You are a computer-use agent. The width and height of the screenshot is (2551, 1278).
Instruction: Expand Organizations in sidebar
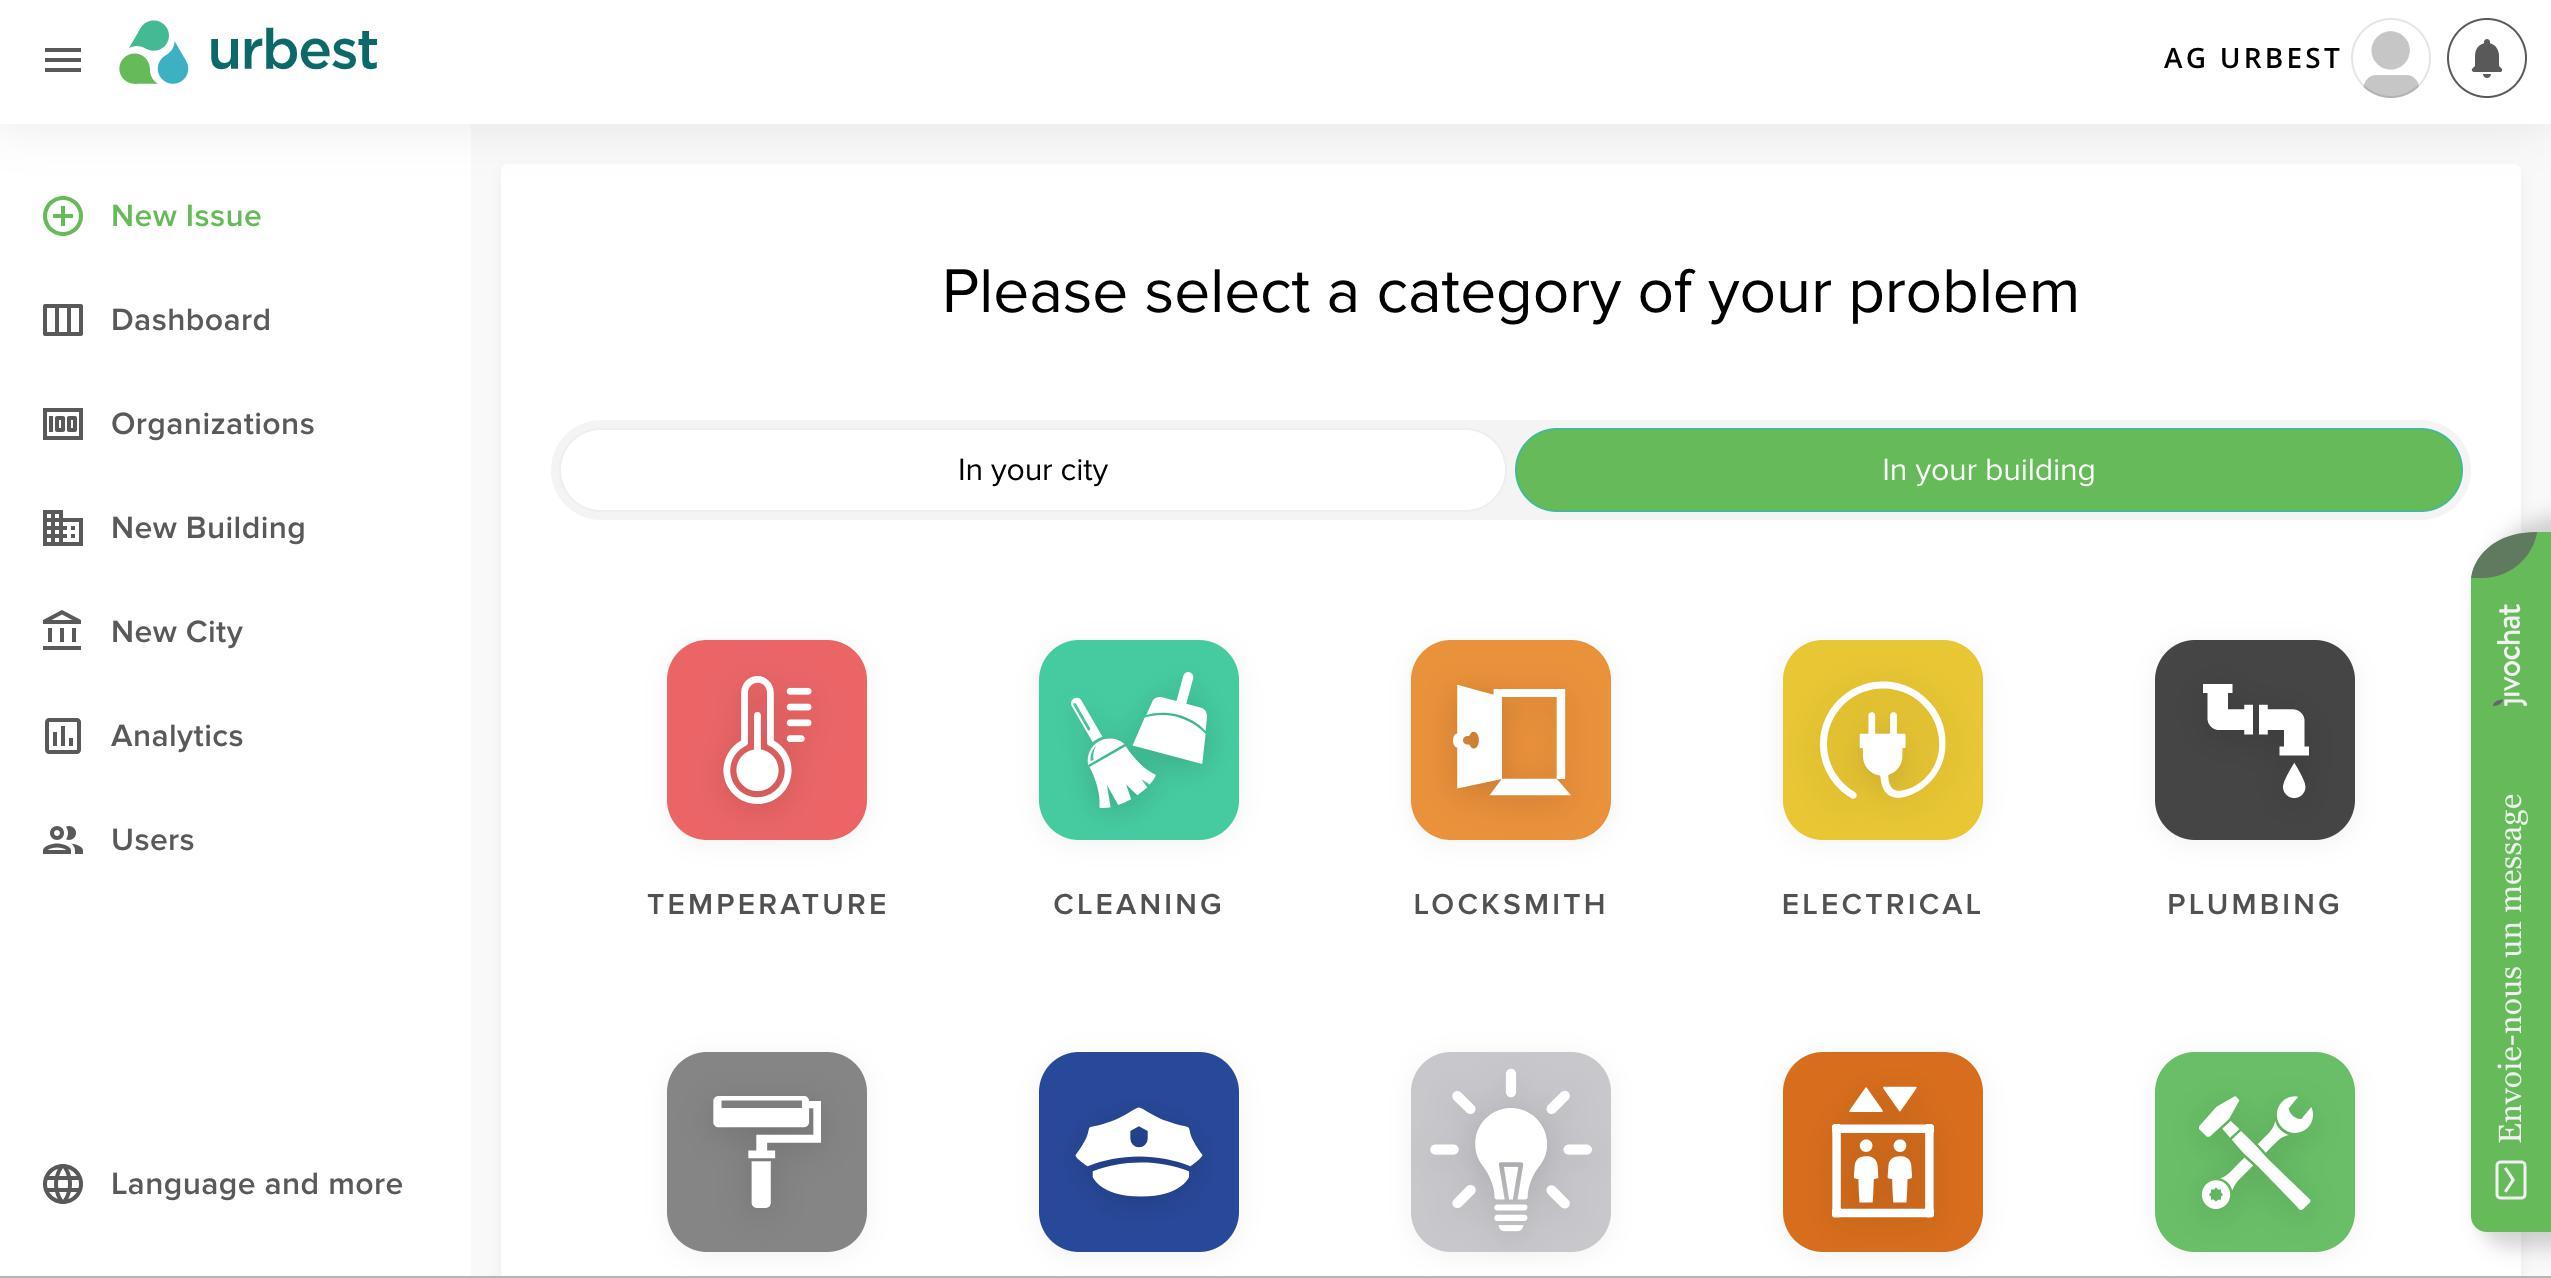(x=210, y=422)
